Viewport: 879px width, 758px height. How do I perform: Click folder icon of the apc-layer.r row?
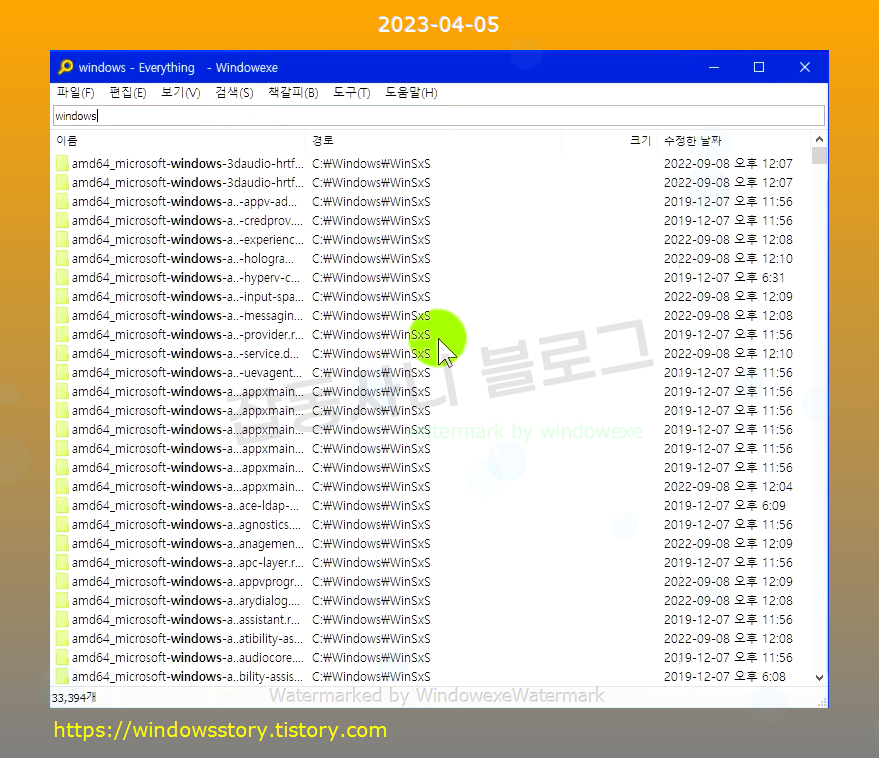62,563
